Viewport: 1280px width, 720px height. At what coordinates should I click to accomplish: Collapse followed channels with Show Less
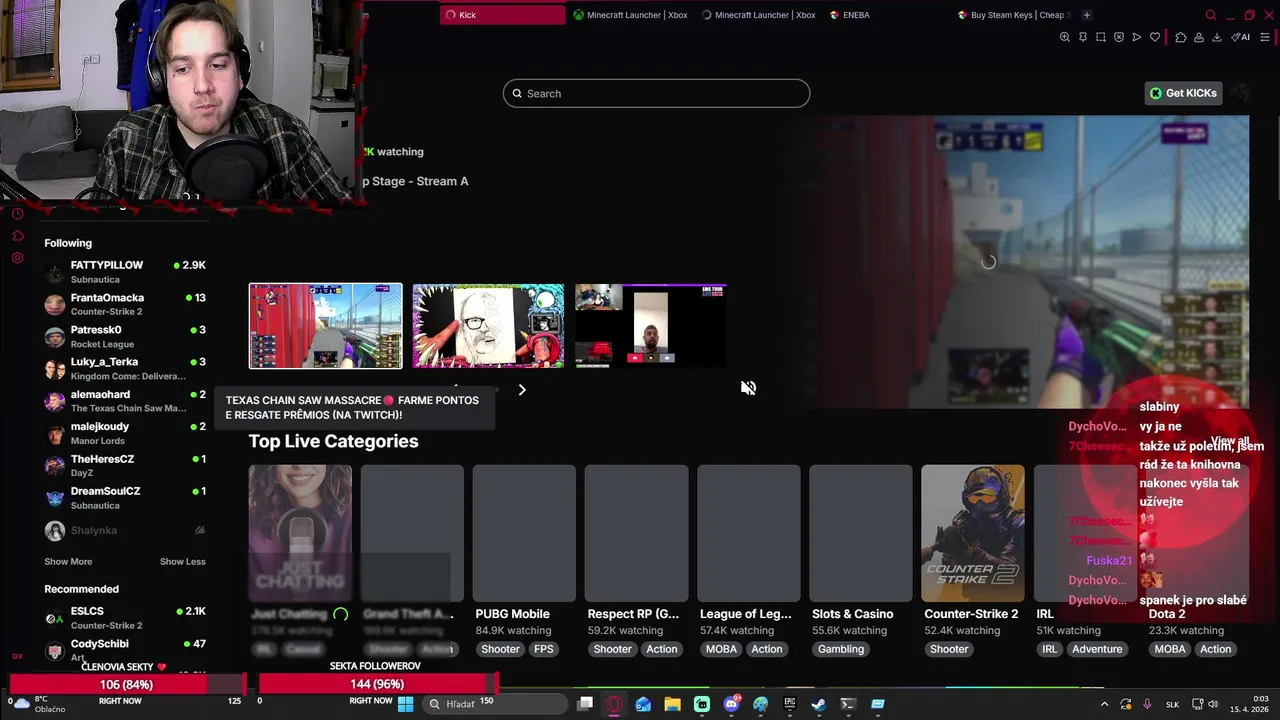[x=183, y=562]
